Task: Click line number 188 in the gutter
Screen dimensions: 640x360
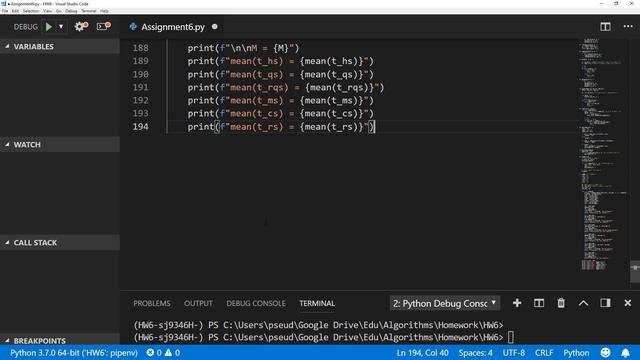Action: click(140, 48)
